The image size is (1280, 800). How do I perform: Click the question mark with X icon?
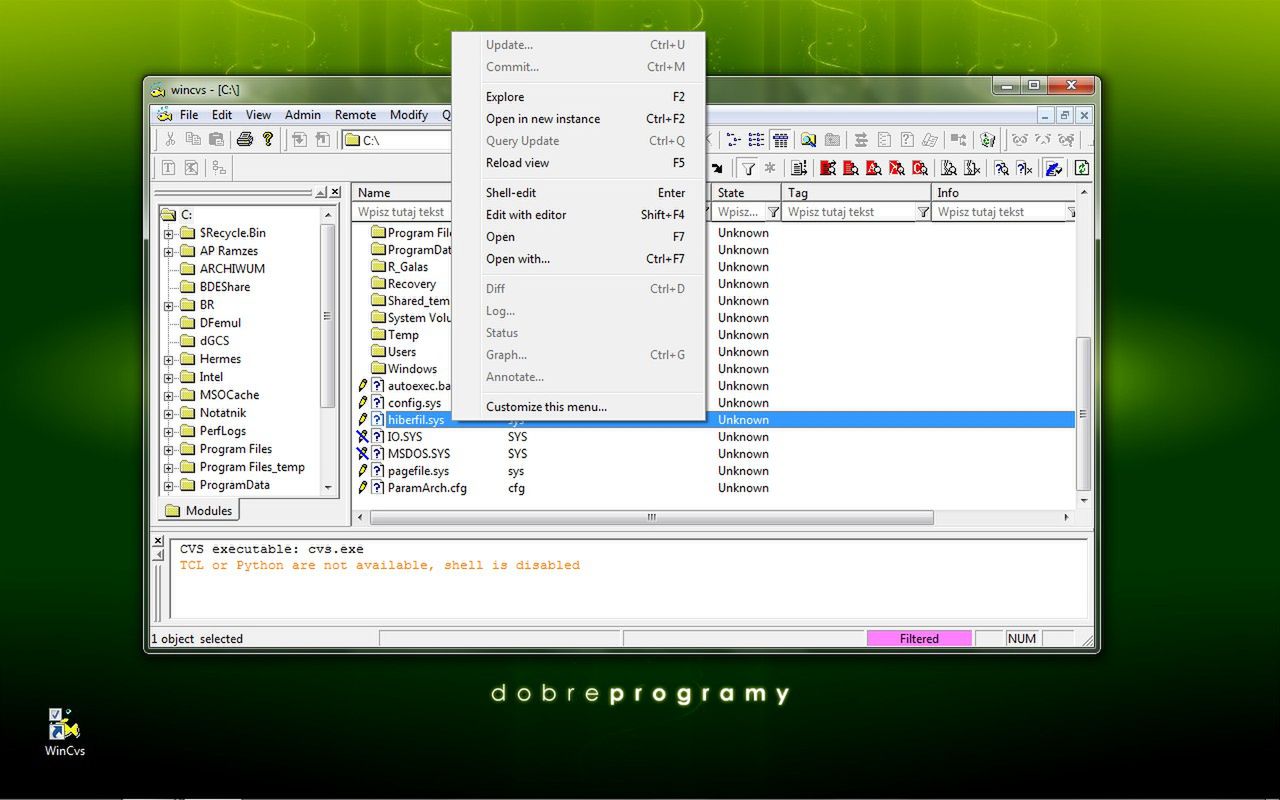(1024, 168)
